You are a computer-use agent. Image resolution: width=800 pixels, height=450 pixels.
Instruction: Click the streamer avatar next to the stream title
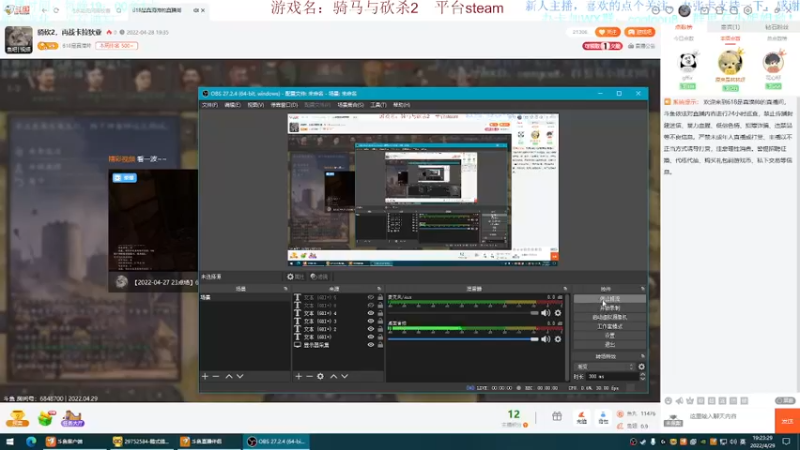(19, 40)
